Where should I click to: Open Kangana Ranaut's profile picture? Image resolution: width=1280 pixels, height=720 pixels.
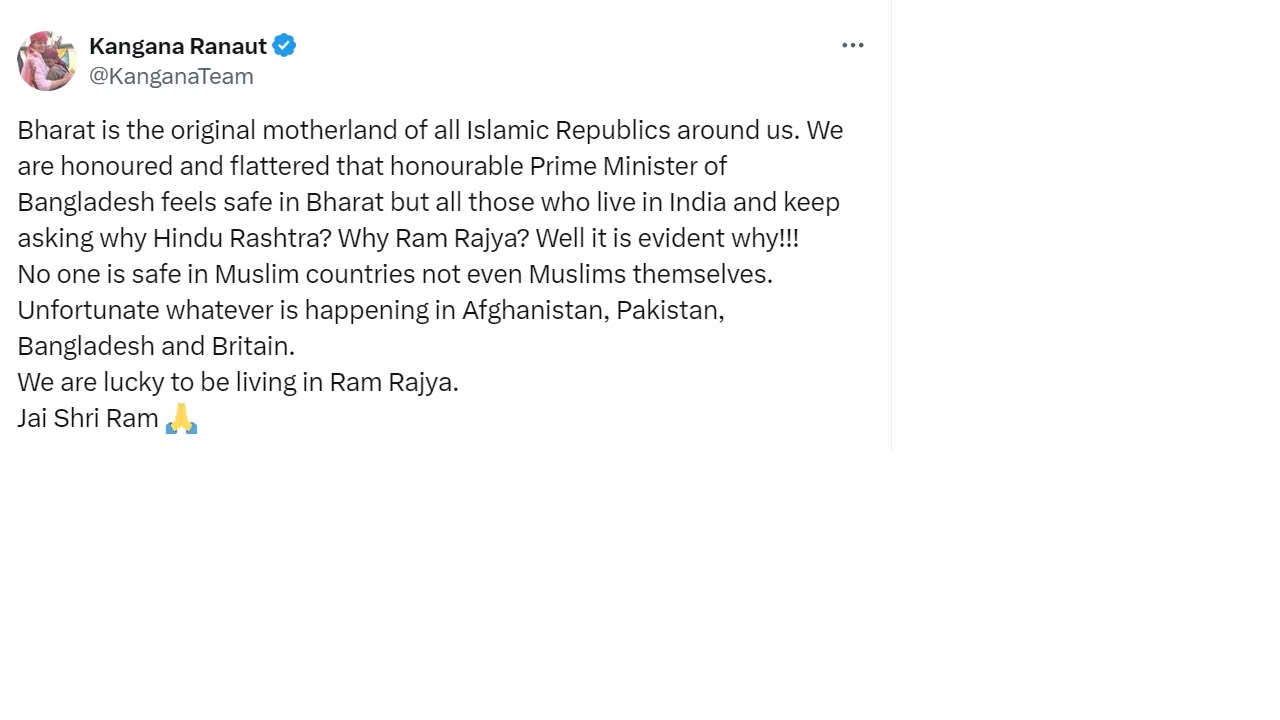pyautogui.click(x=46, y=61)
